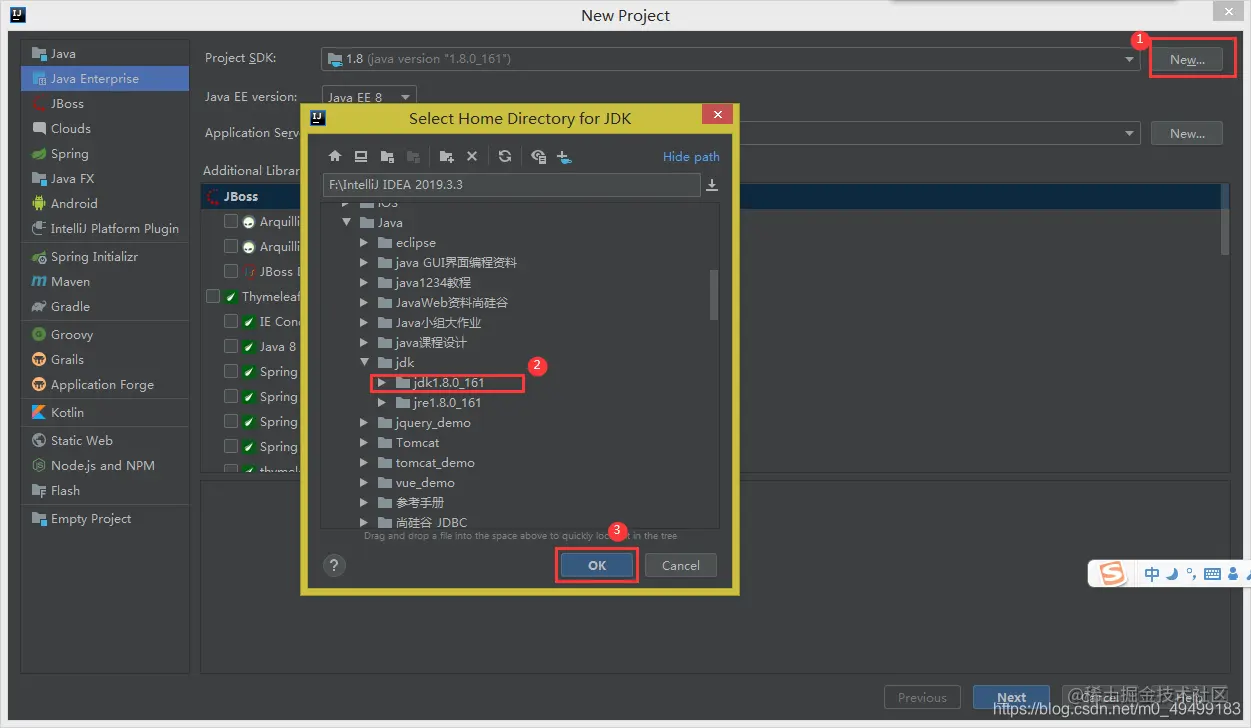The height and width of the screenshot is (728, 1251).
Task: Choose Spring leaf icon in sidebar
Action: tap(39, 154)
